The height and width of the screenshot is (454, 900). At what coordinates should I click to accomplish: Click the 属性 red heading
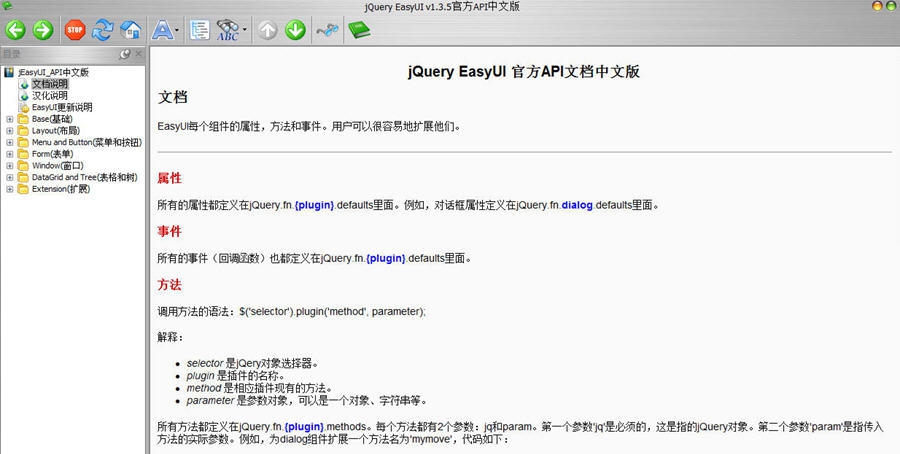[169, 179]
